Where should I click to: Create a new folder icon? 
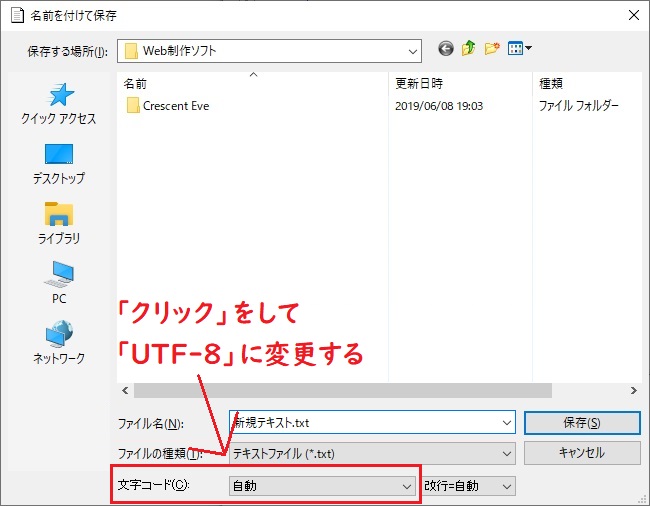(492, 49)
